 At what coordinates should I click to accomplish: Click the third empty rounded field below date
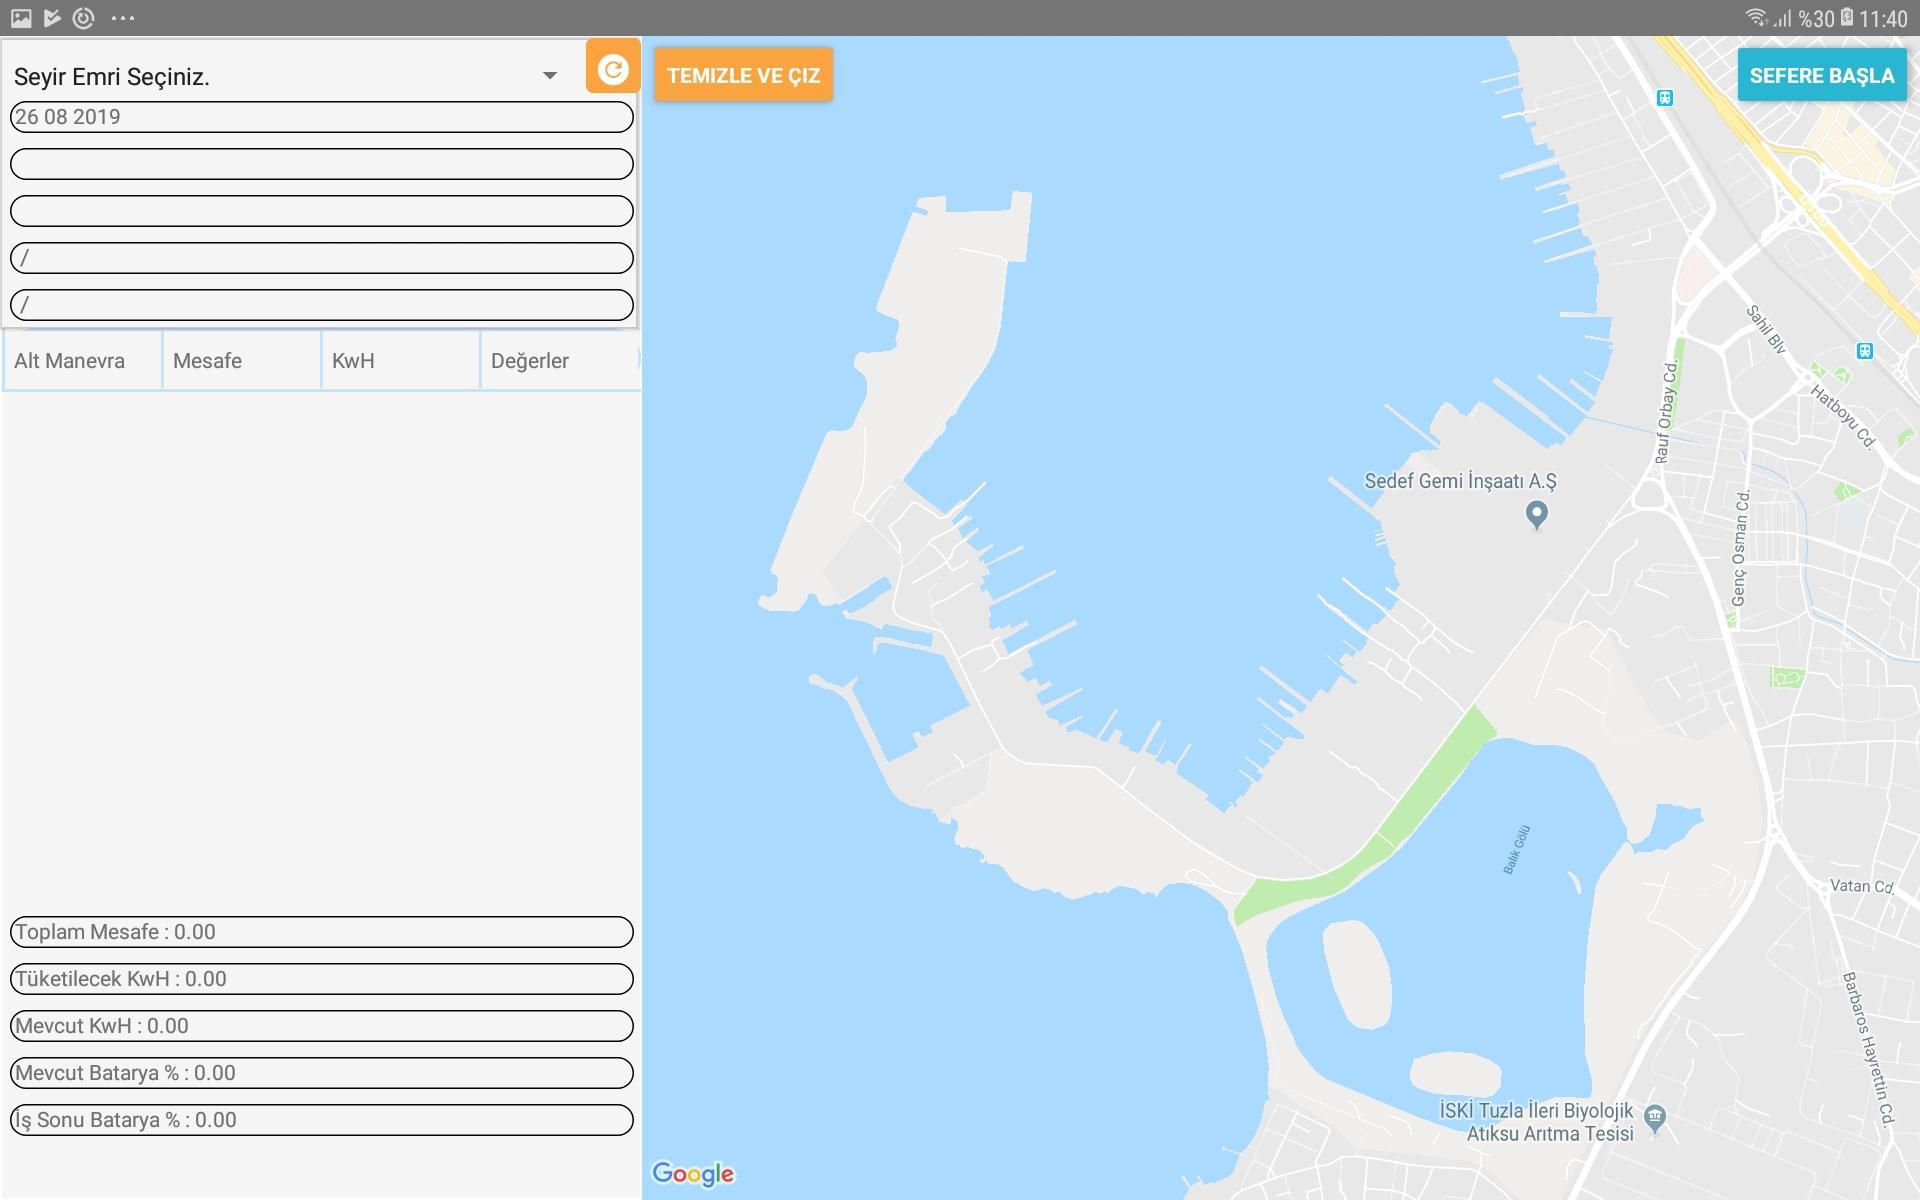pos(322,211)
